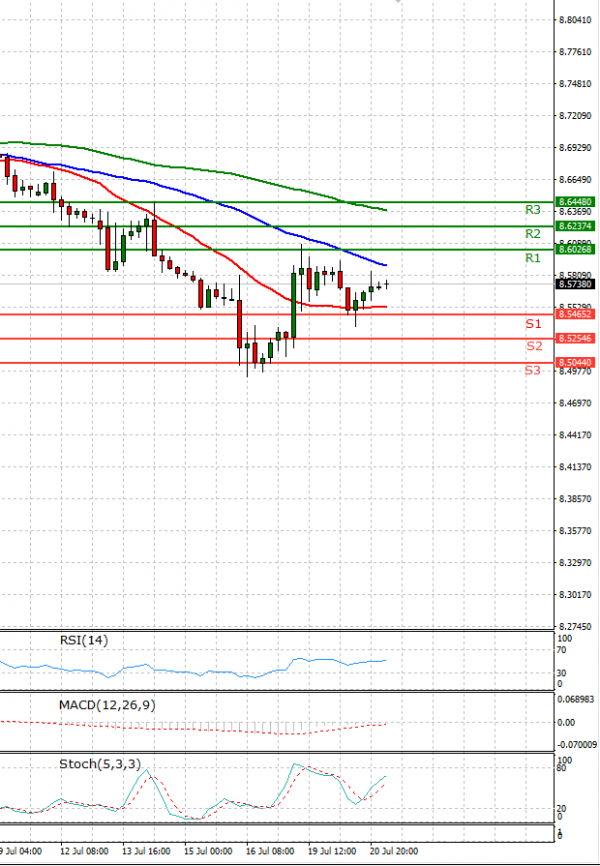Select the green 8.62374 price tag

(575, 226)
